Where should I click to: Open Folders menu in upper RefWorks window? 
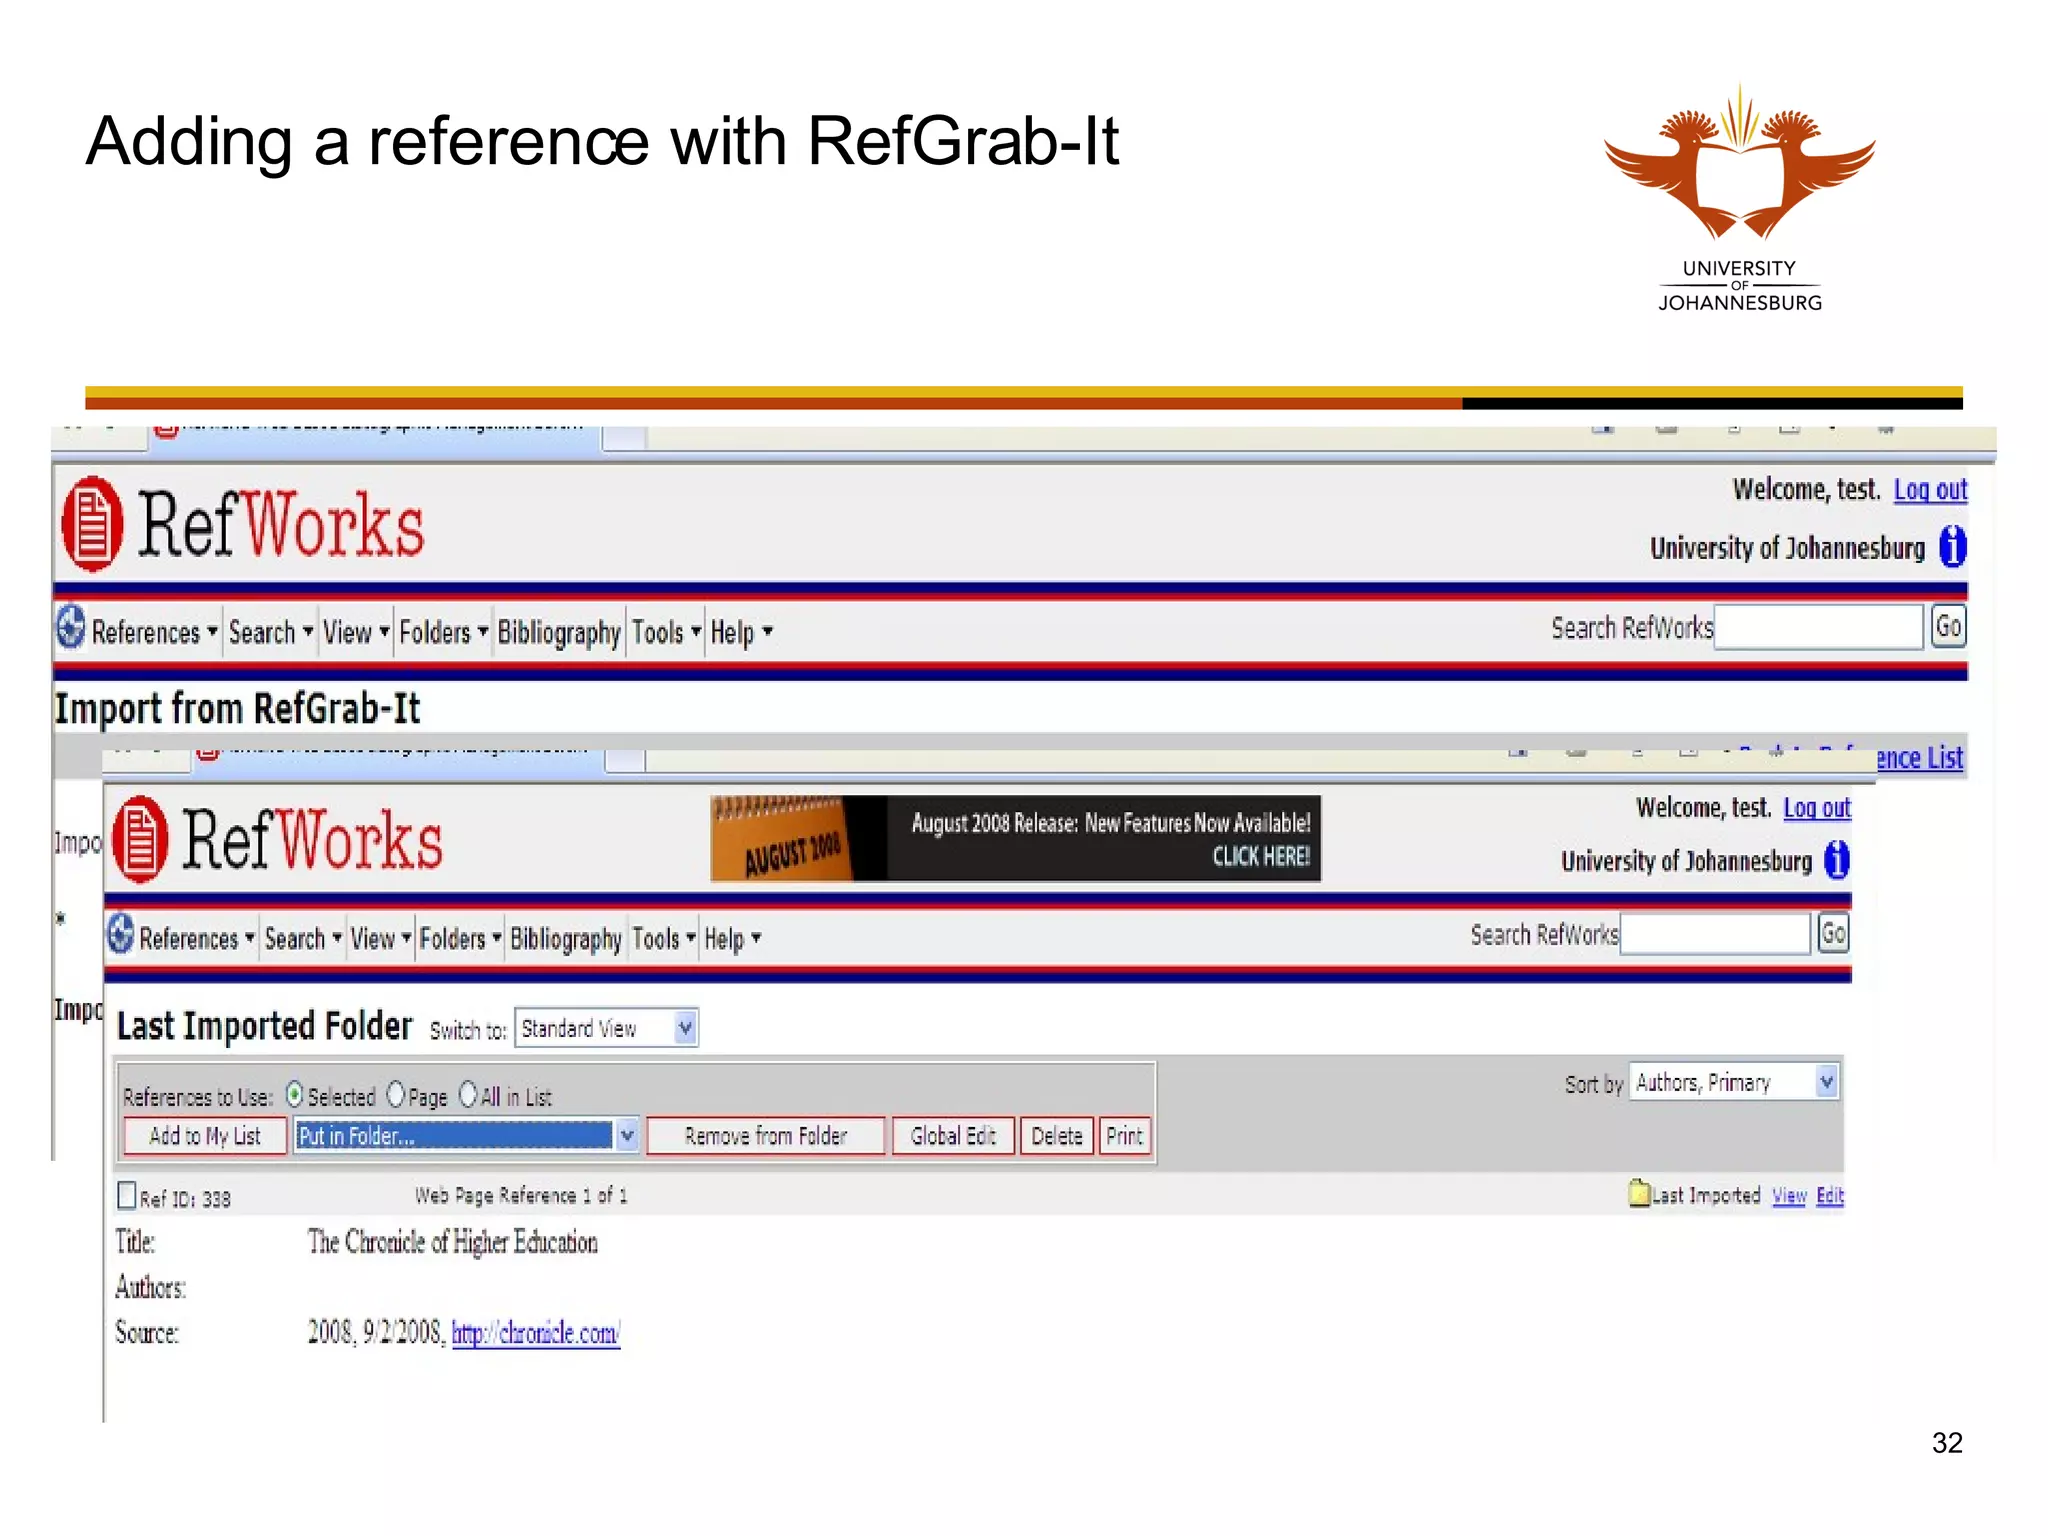tap(443, 633)
